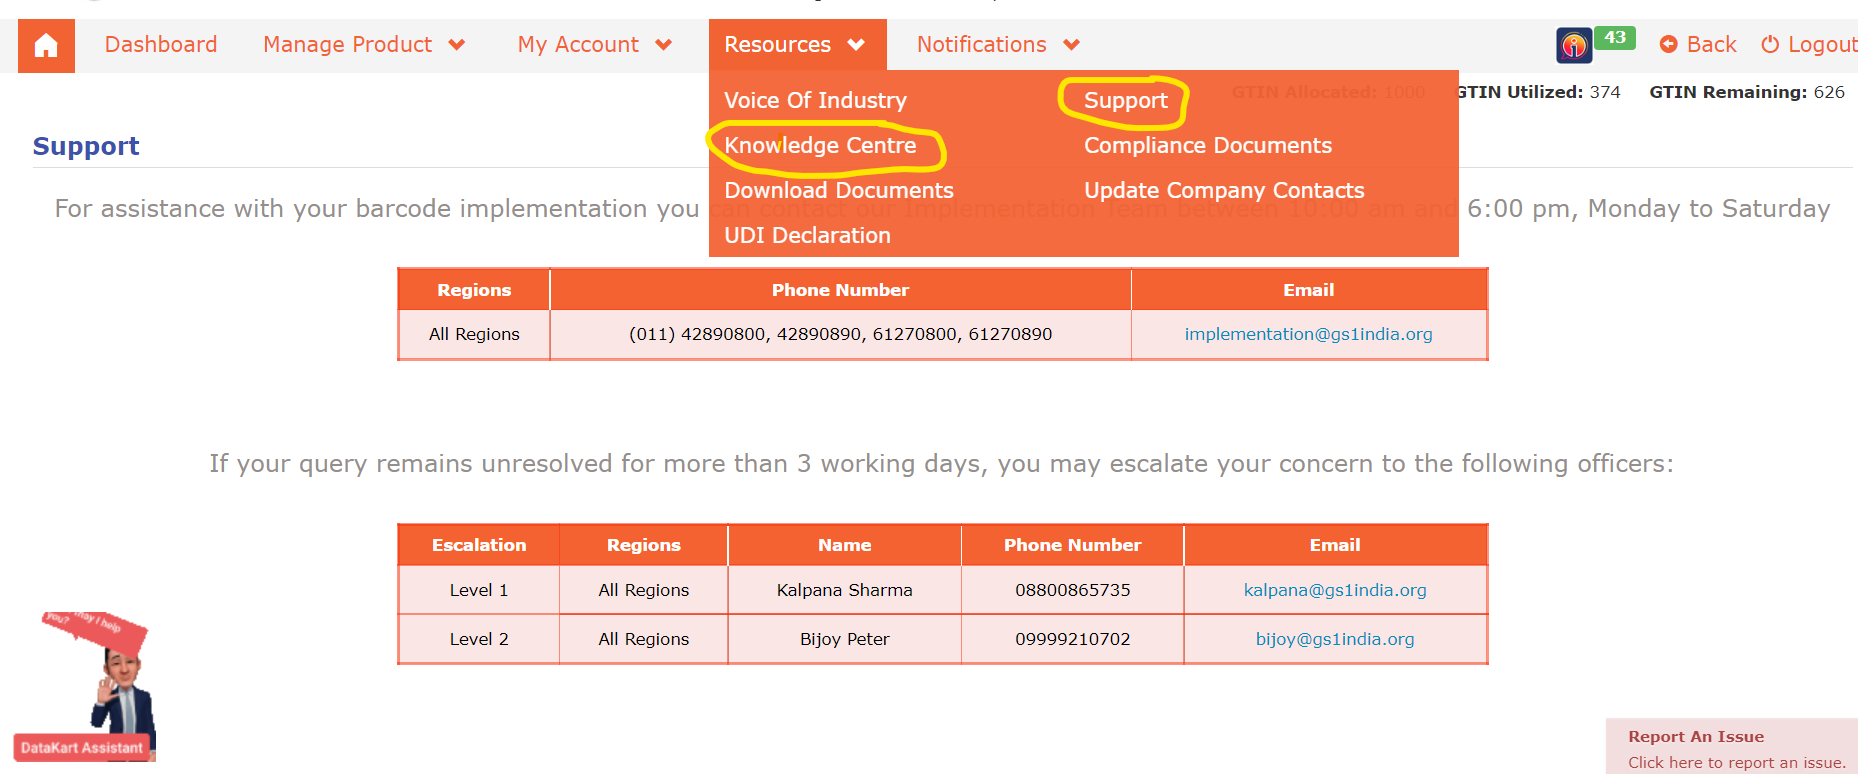
Task: Click the Logout link text
Action: point(1822,44)
